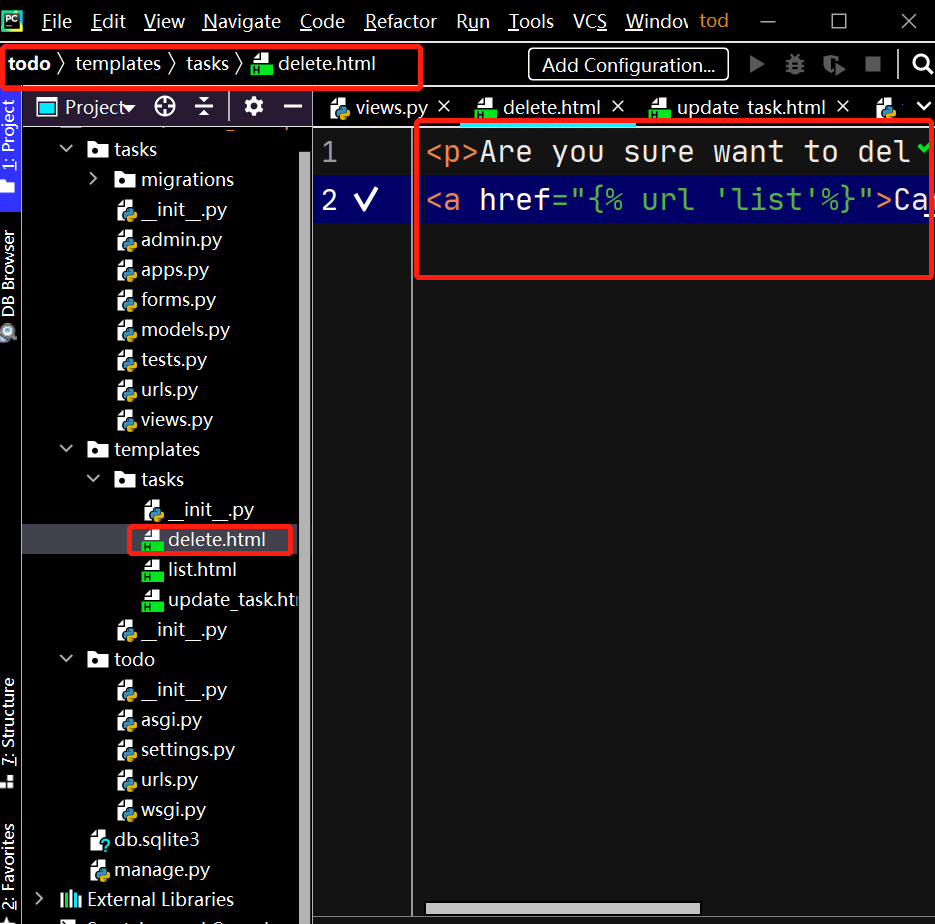The width and height of the screenshot is (935, 924).
Task: Toggle the 2: Favorites tool window
Action: (9, 873)
